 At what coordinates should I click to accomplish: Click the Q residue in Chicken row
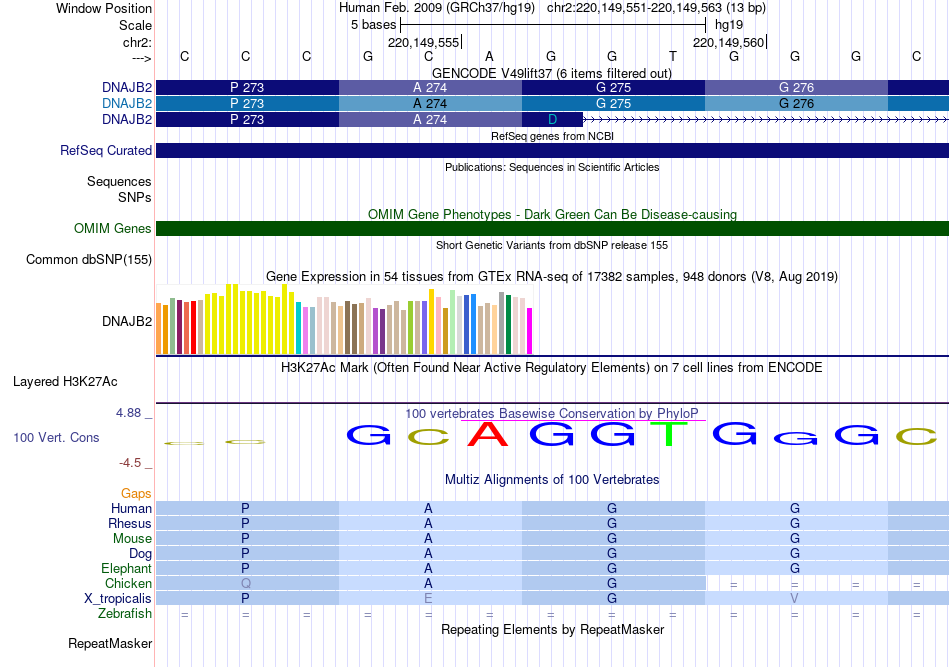pyautogui.click(x=245, y=583)
